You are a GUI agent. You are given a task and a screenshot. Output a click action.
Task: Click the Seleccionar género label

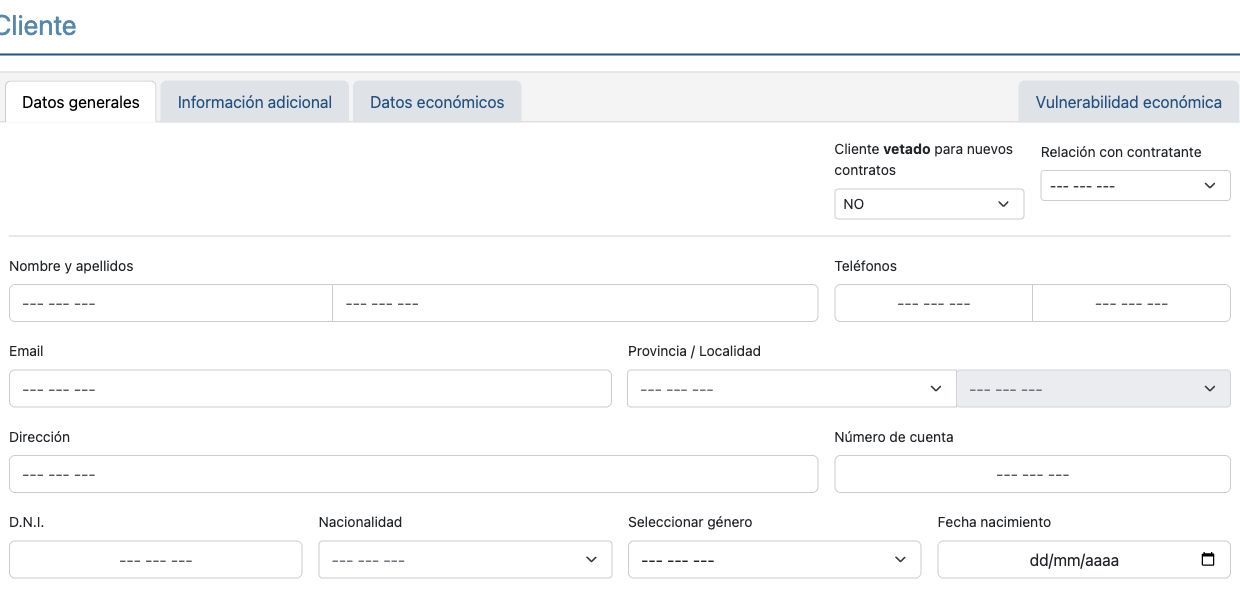690,522
